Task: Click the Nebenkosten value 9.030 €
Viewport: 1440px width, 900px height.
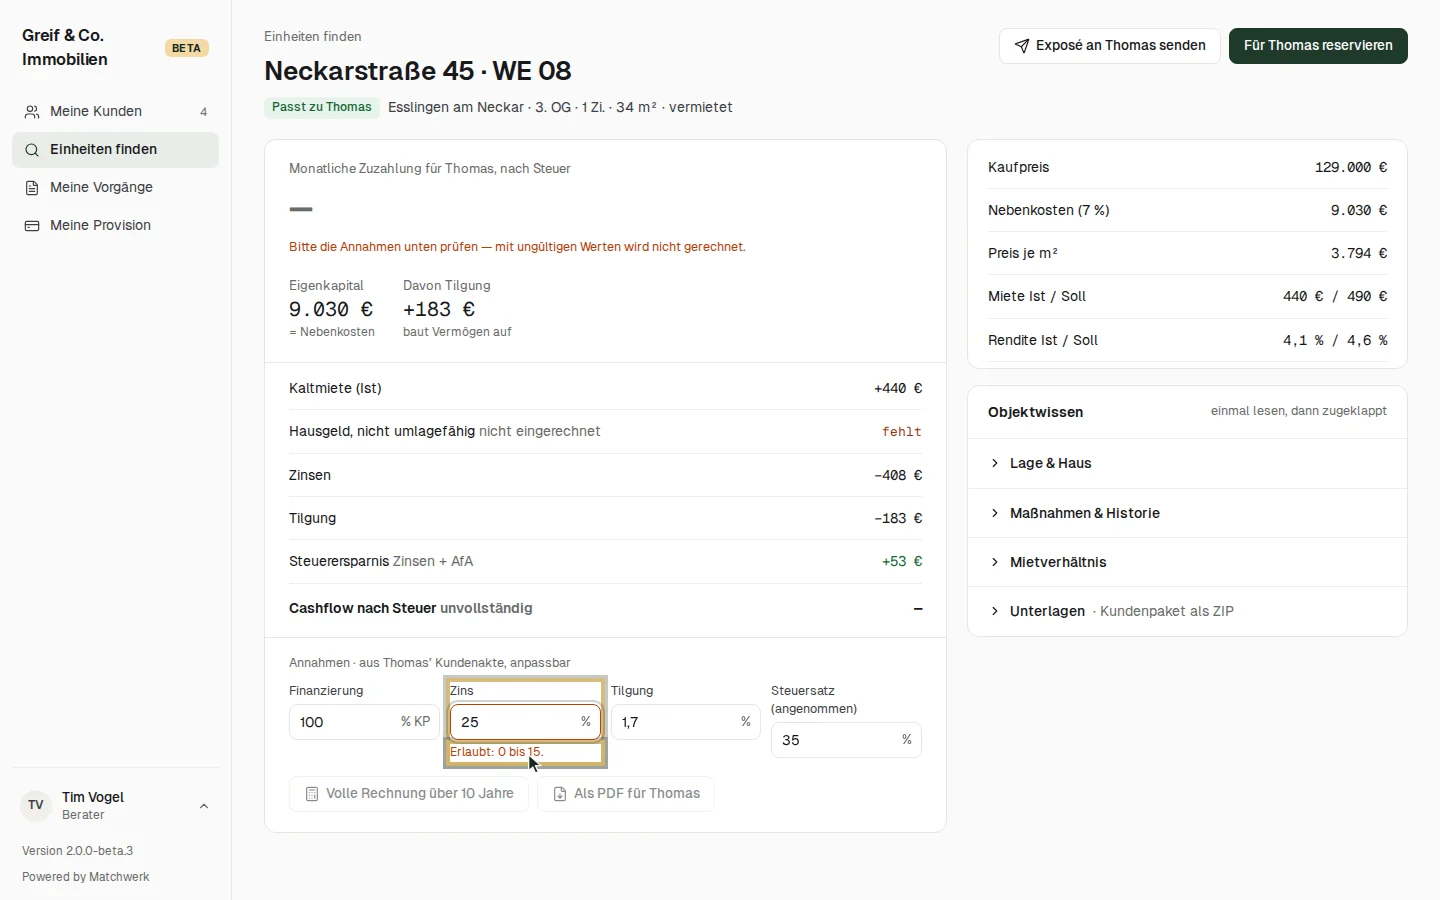Action: (x=1359, y=211)
